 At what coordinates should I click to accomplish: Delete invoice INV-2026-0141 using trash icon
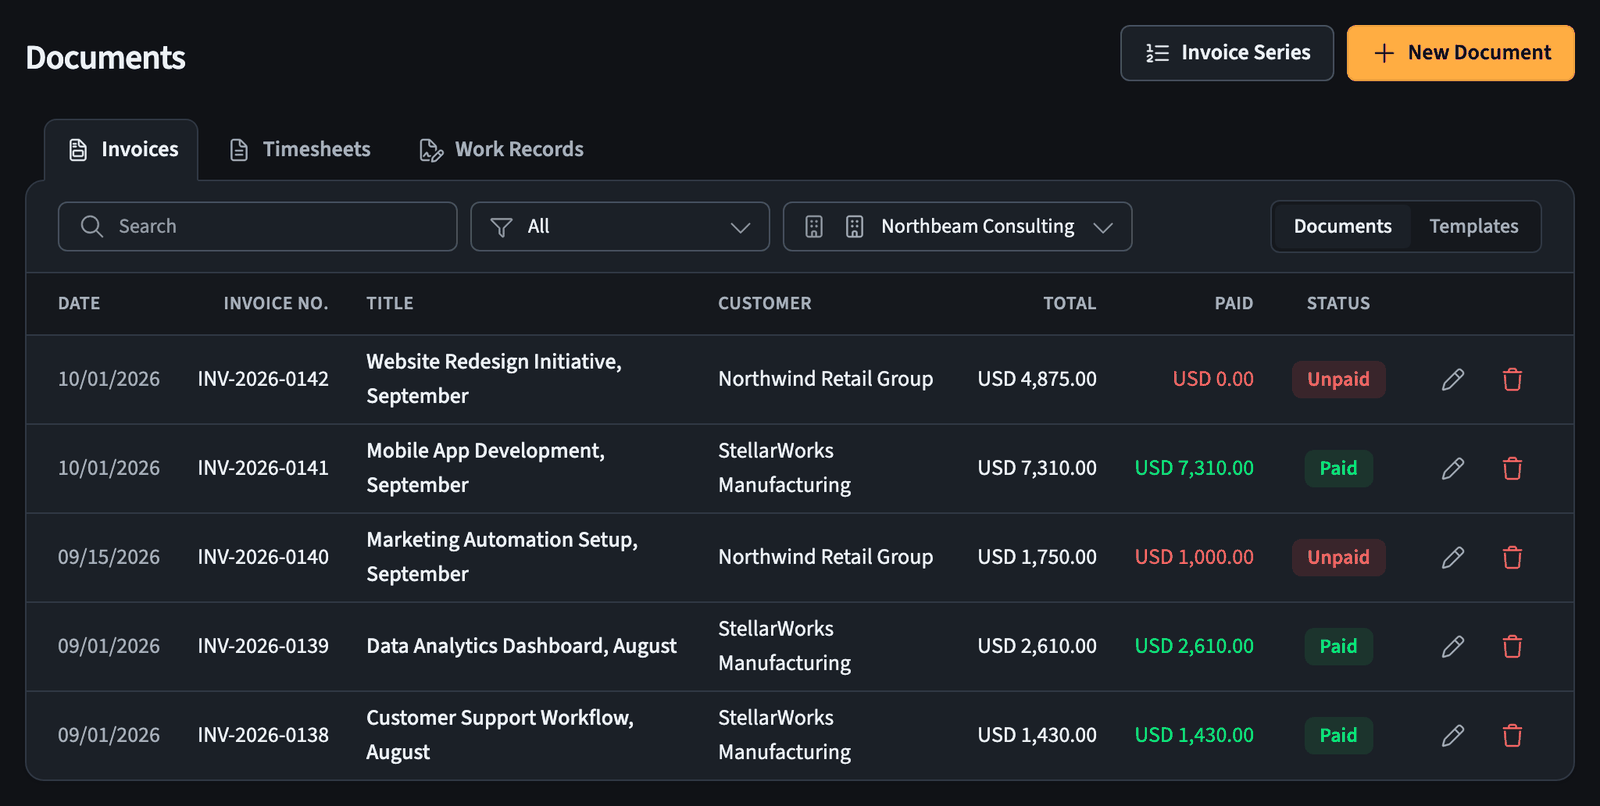point(1512,468)
